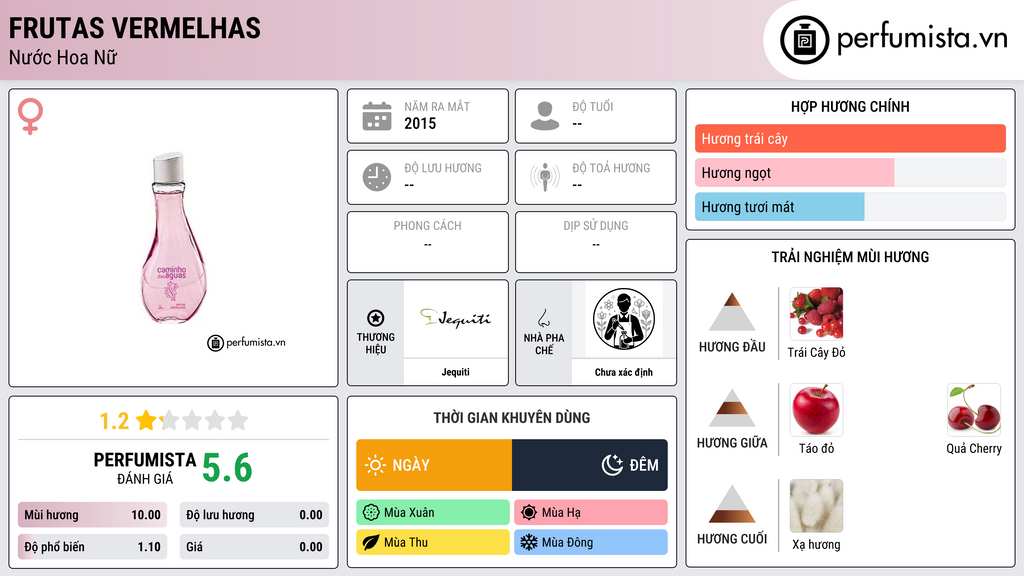Click the Trải nghiệm mùi hương heading

pos(850,257)
